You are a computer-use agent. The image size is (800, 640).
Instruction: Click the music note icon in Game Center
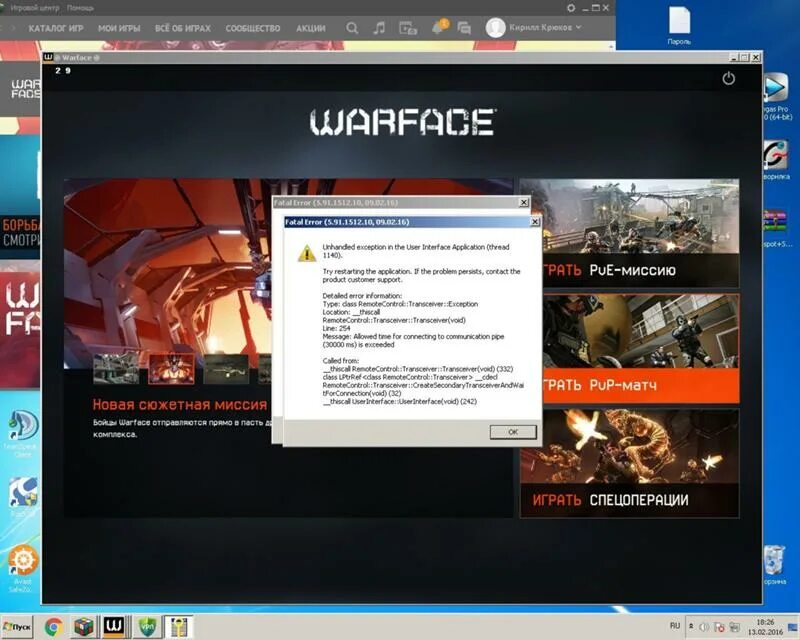click(x=379, y=28)
